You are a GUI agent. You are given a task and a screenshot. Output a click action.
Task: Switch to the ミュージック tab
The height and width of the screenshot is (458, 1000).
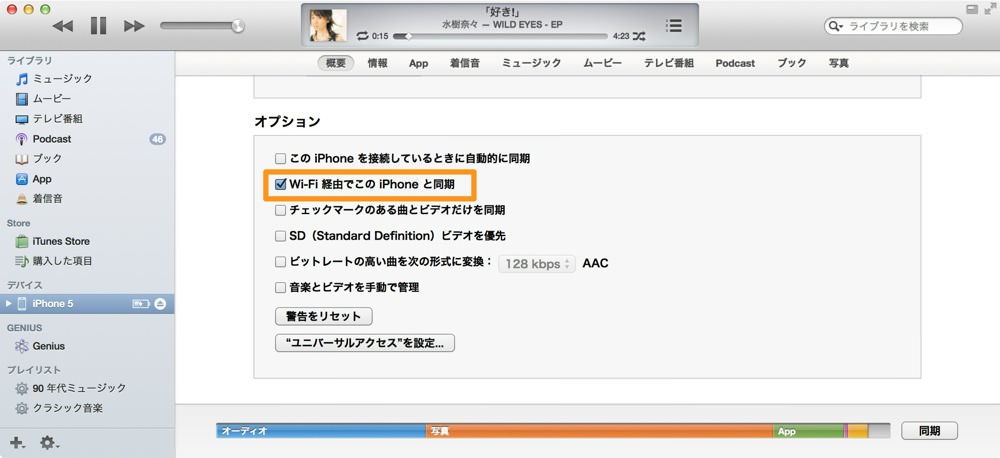531,63
